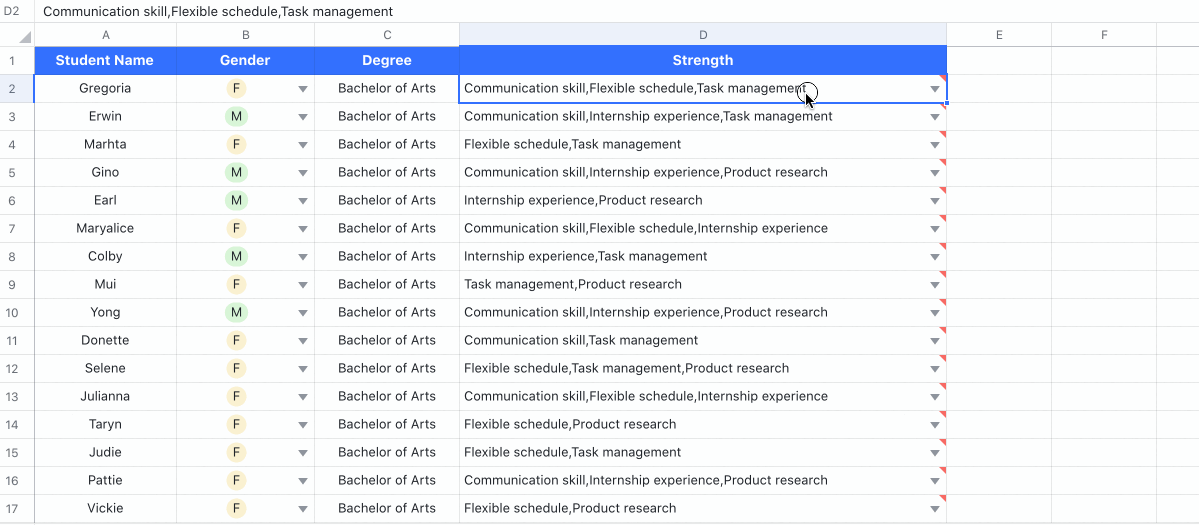The width and height of the screenshot is (1199, 525).
Task: Click the Student Name header cell
Action: [x=105, y=60]
